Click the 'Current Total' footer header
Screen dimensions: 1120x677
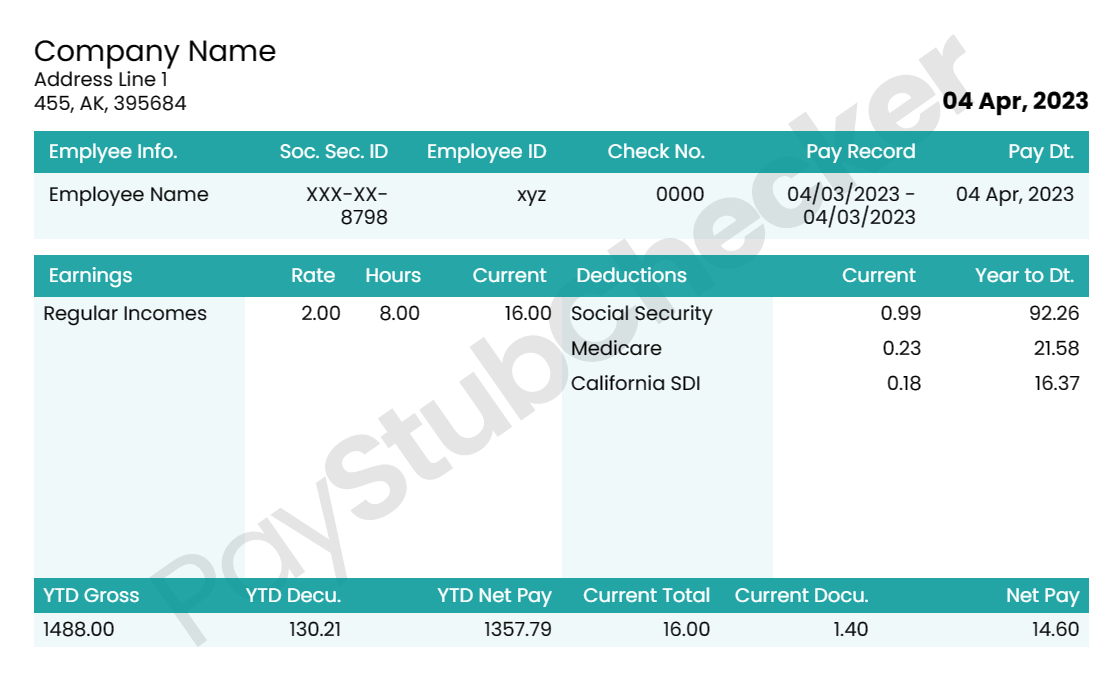(x=646, y=596)
